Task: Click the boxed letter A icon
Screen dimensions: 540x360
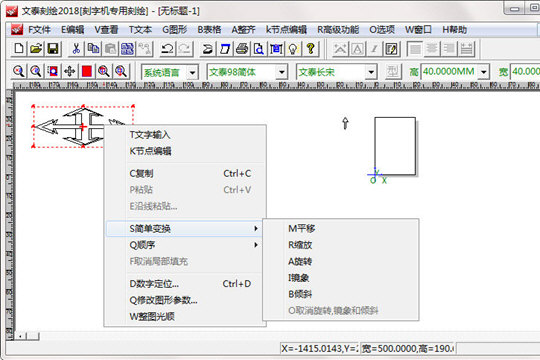Action: click(357, 49)
